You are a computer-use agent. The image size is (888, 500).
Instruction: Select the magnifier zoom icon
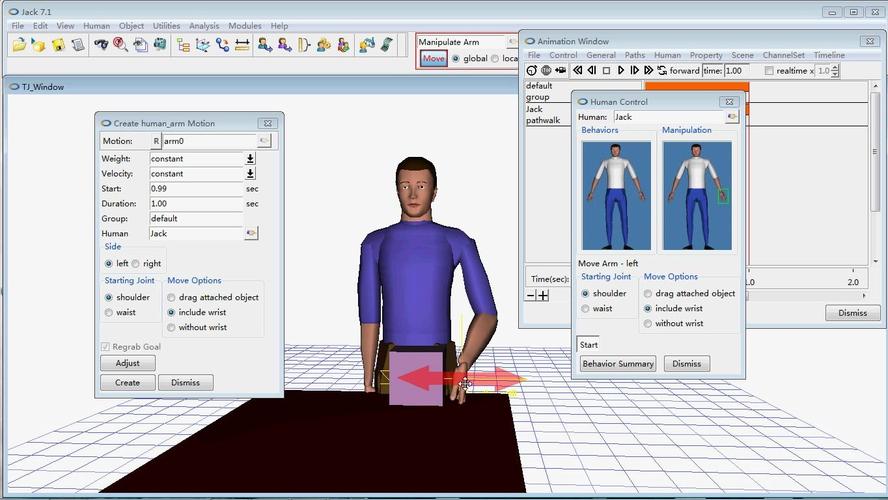point(120,44)
